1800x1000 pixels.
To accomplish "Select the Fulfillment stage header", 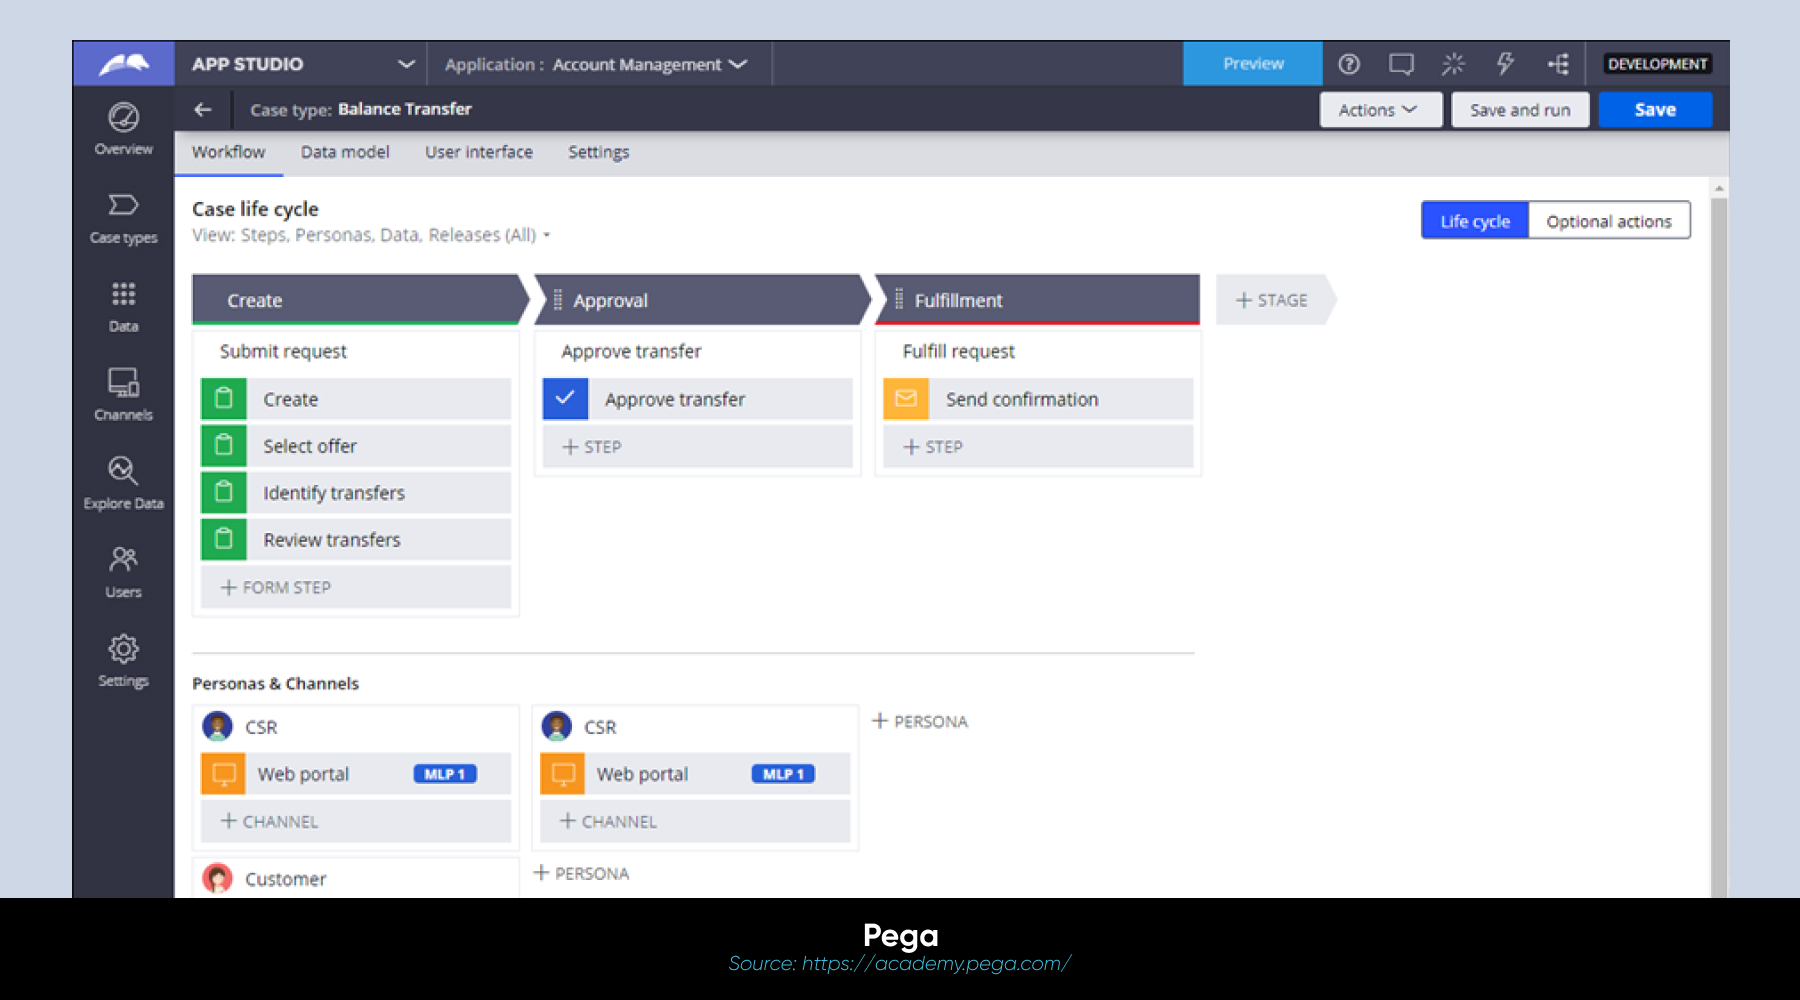I will click(1037, 300).
